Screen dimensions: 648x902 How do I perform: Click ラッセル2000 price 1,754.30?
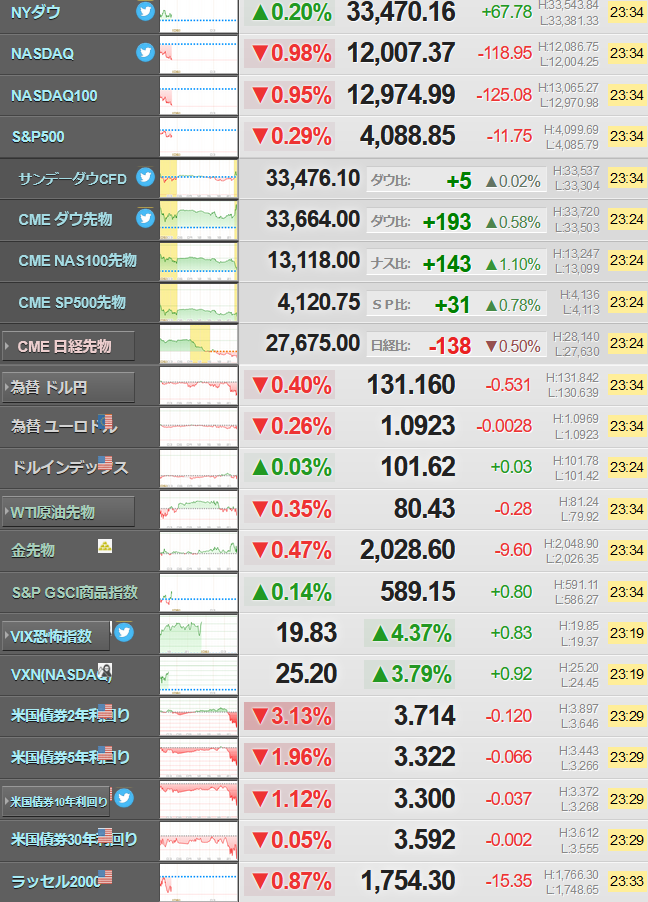[x=409, y=881]
